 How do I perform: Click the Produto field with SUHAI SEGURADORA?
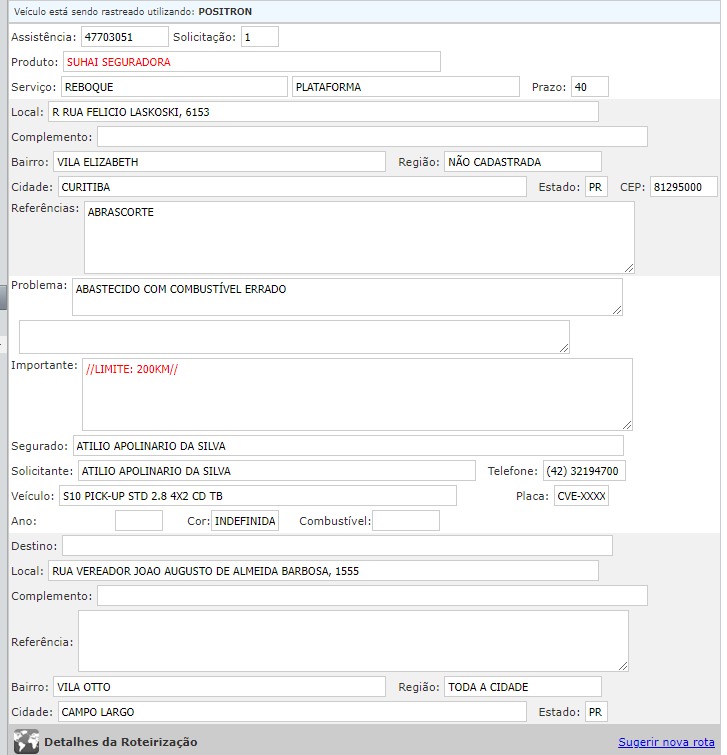click(251, 62)
